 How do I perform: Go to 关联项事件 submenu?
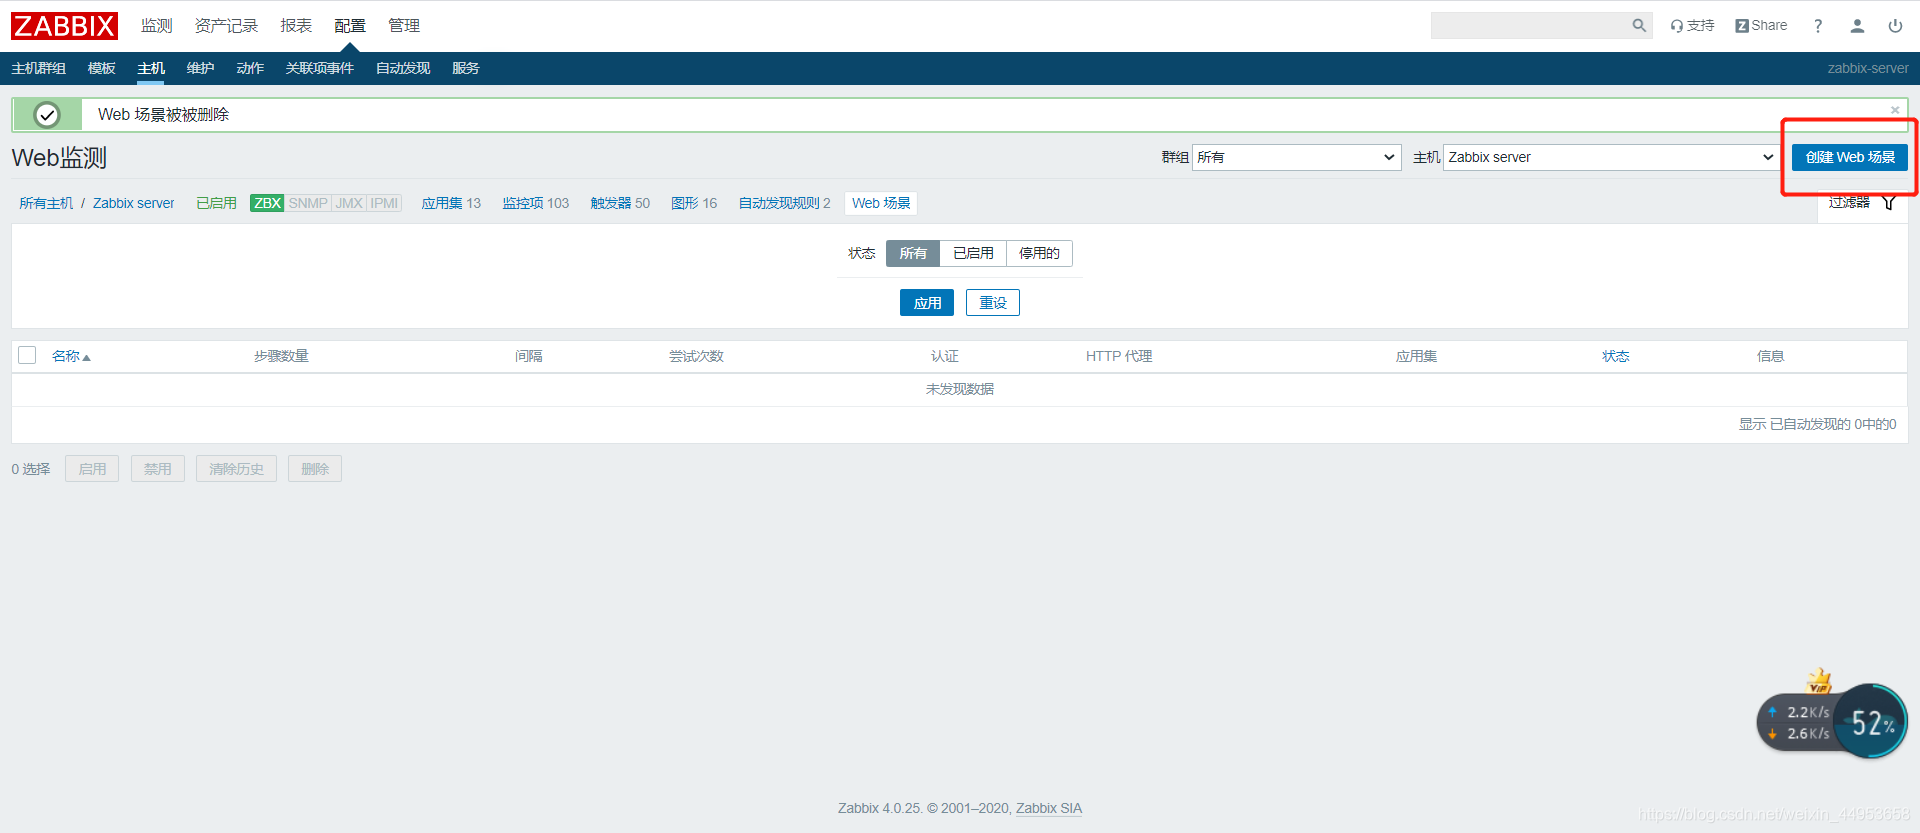[320, 68]
